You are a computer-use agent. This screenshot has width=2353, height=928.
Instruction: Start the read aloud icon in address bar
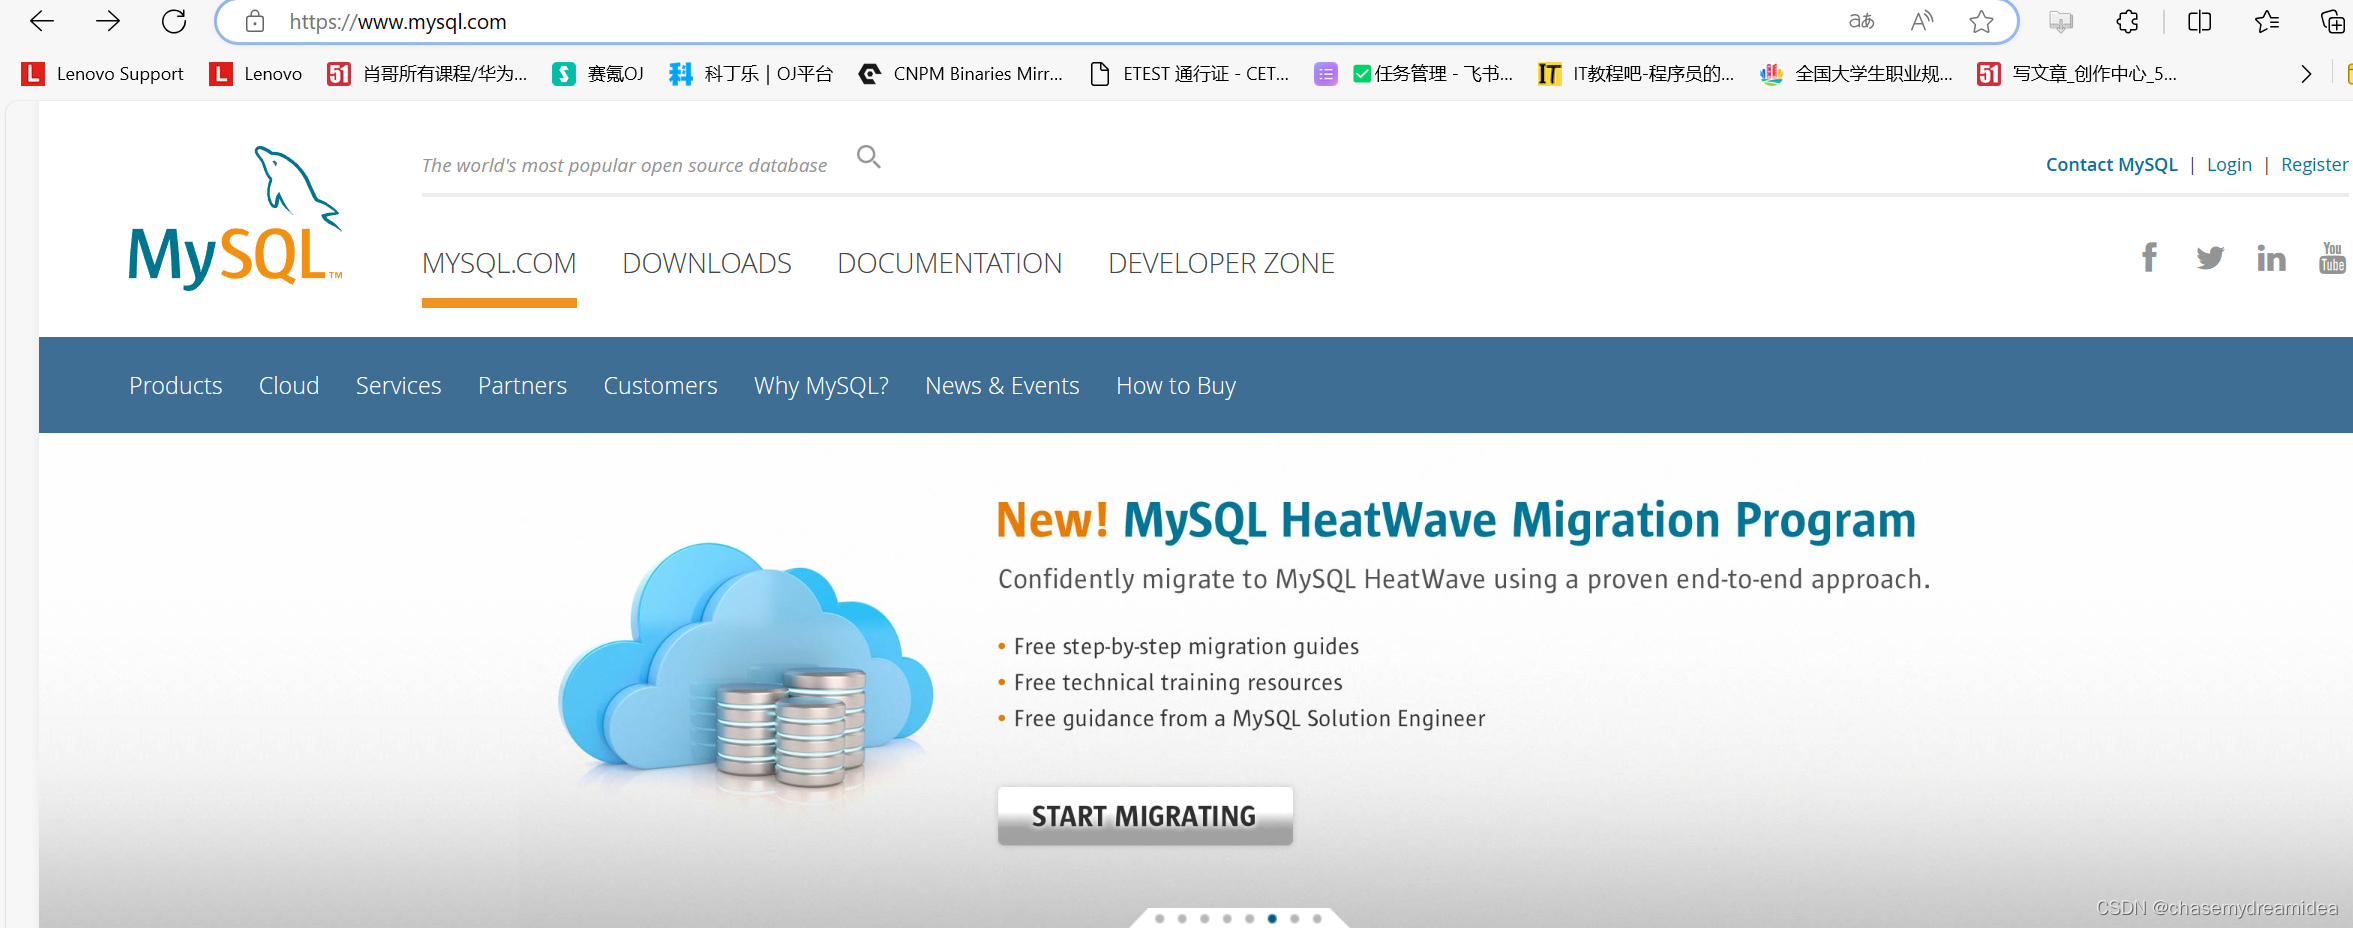pos(1922,21)
